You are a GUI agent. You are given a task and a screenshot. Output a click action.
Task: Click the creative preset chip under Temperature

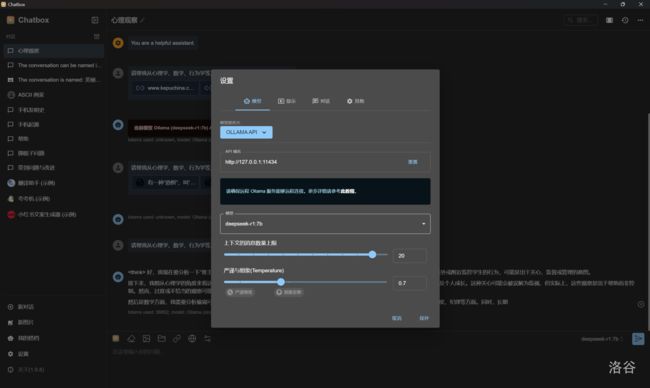[289, 292]
